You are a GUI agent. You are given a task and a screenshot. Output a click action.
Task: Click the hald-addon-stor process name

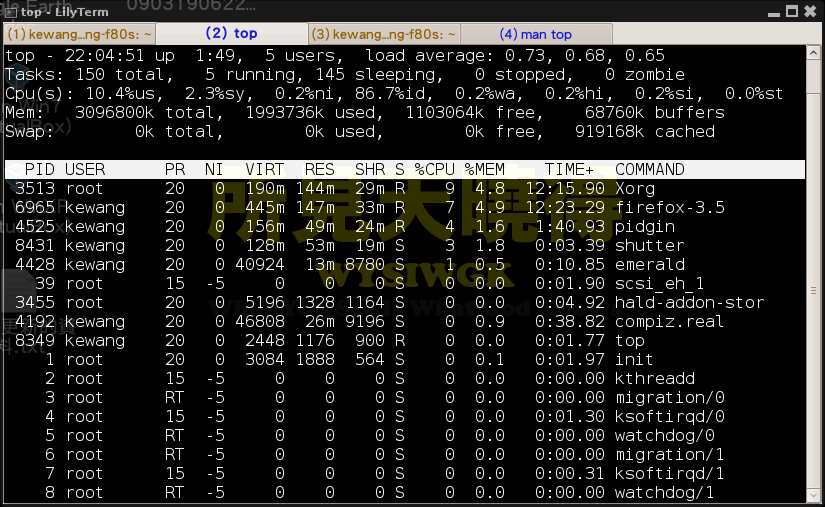pos(690,302)
